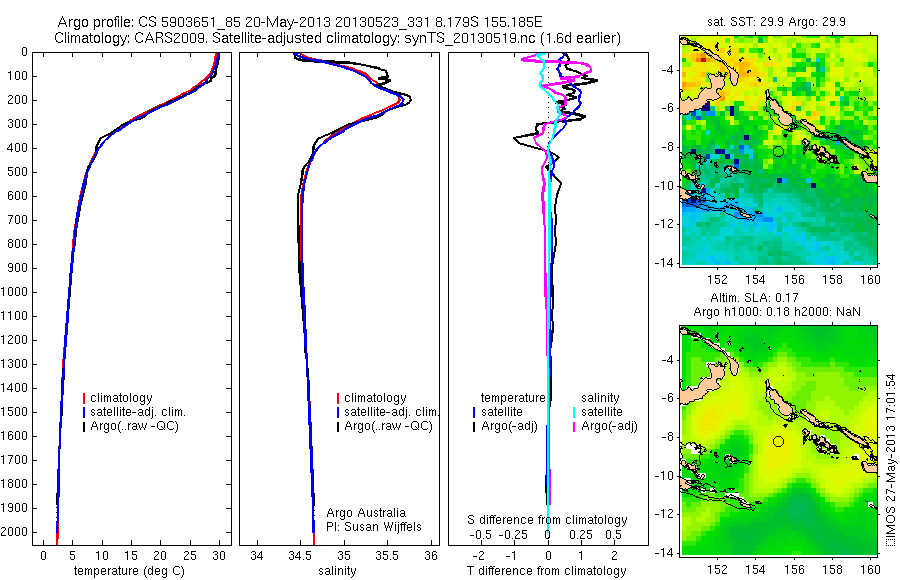
Task: Click the 'PI: Susan Wijffels' label
Action: coord(374,527)
